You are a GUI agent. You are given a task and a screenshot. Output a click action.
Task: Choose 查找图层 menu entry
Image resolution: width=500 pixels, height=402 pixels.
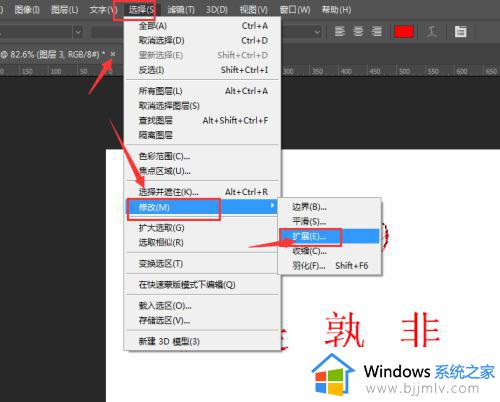coord(203,120)
